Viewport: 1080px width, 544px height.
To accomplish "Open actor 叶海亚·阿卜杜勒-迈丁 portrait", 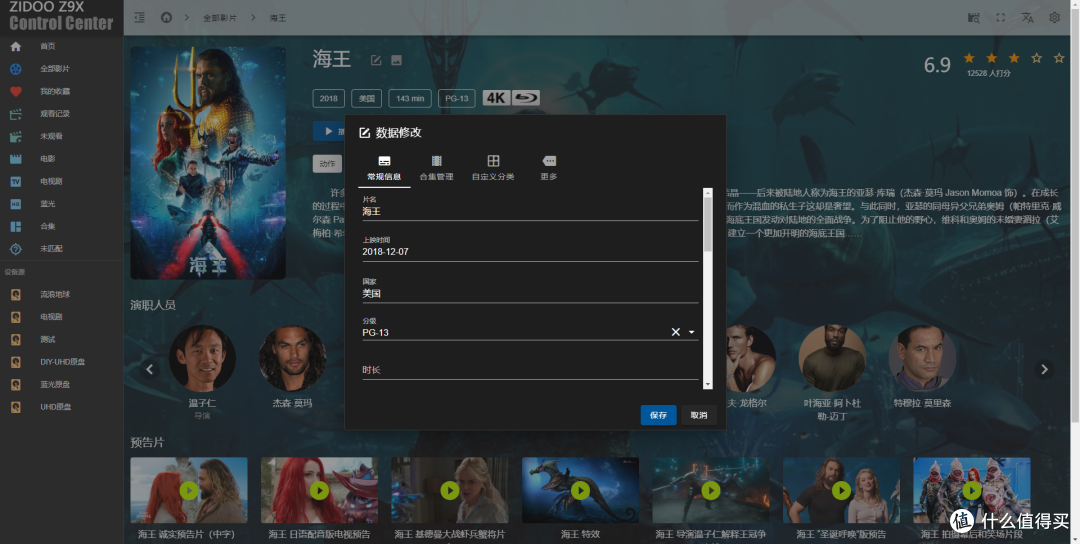I will pyautogui.click(x=832, y=359).
